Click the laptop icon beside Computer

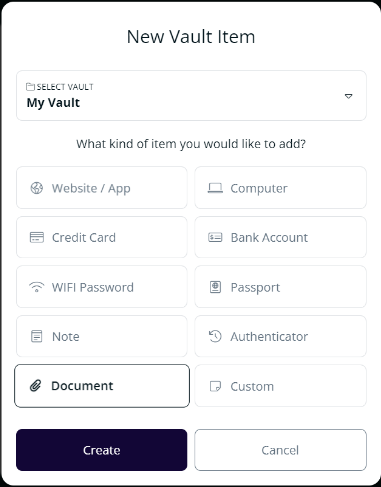pyautogui.click(x=215, y=188)
